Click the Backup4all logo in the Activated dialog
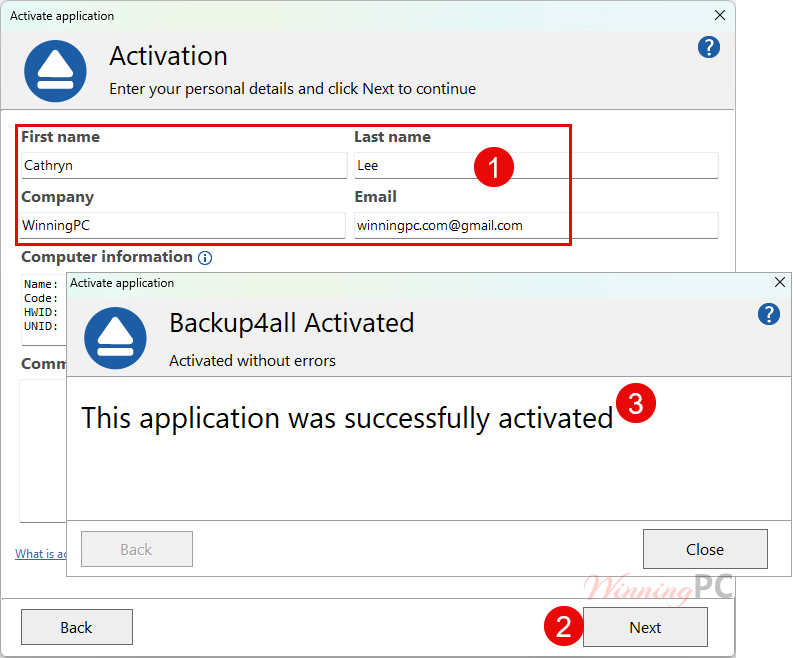This screenshot has height=658, width=793. pos(115,338)
